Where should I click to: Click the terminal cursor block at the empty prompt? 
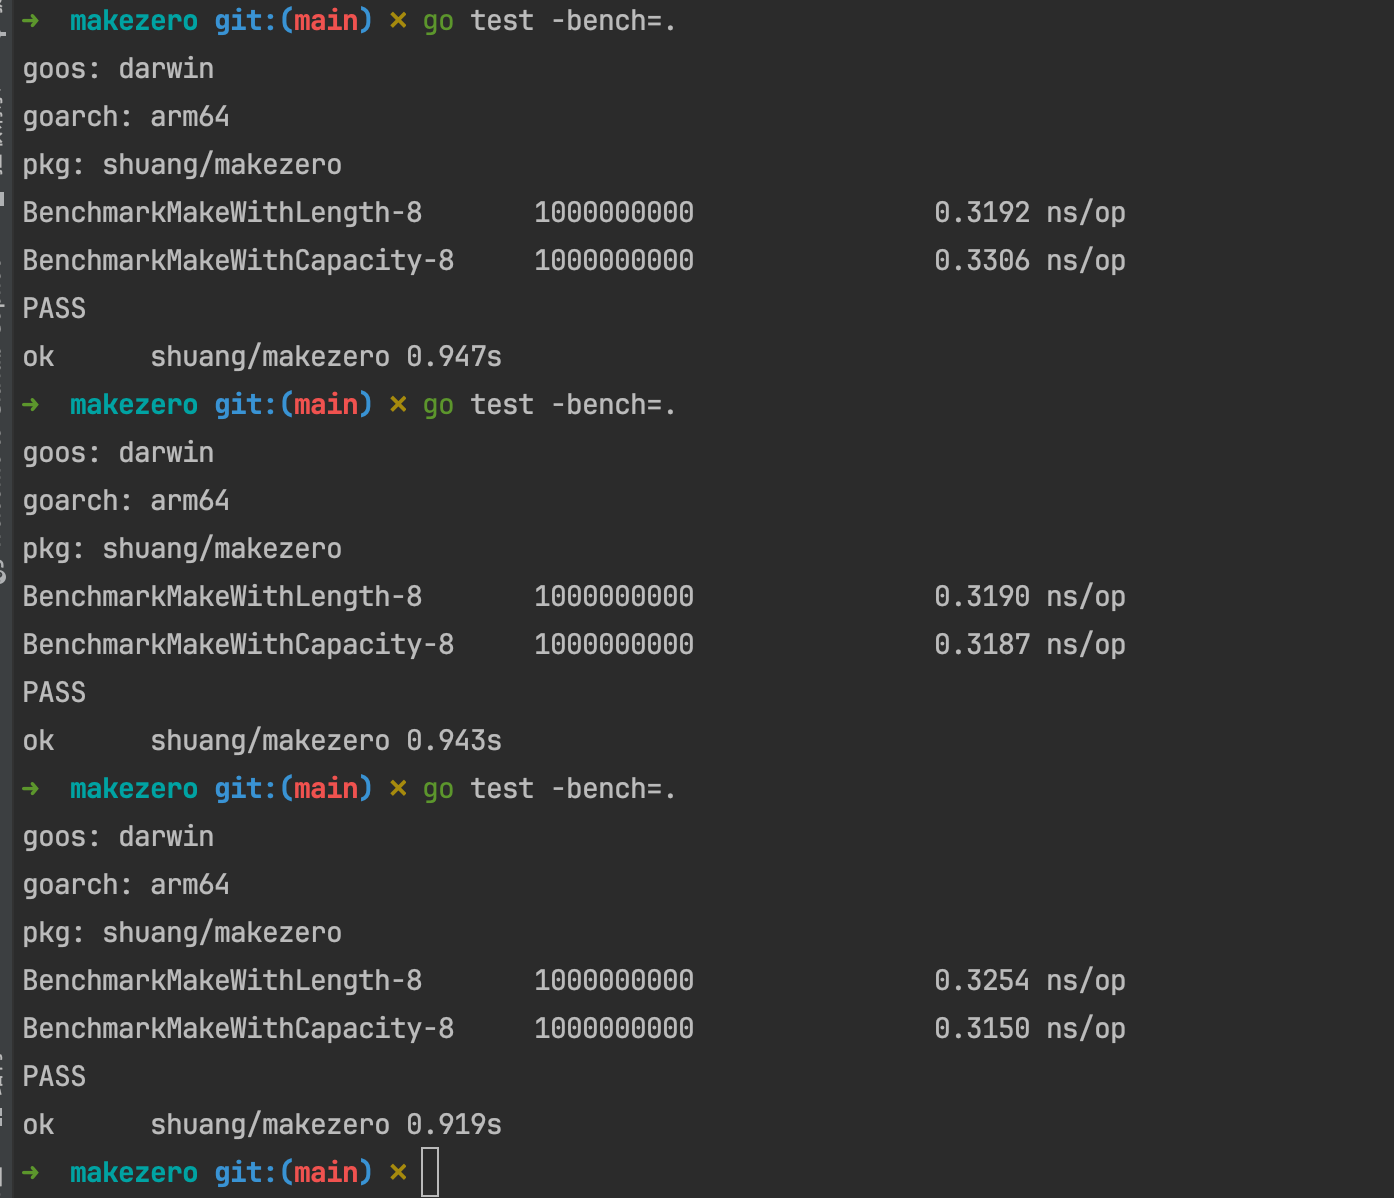430,1172
